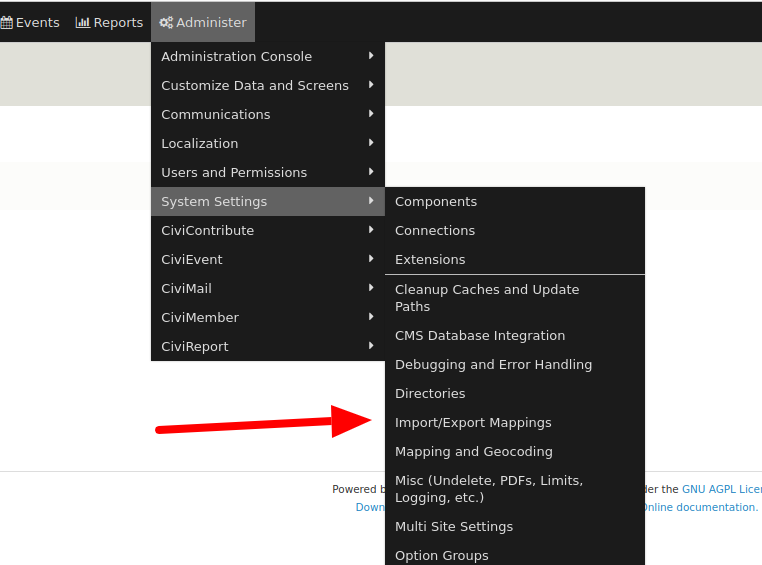The width and height of the screenshot is (762, 565).
Task: Choose Extensions in the submenu
Action: point(515,259)
